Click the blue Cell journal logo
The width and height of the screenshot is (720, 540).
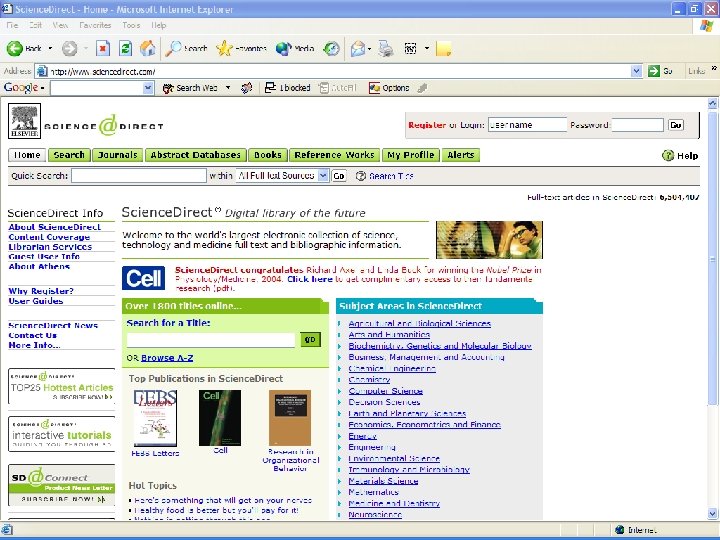tap(144, 278)
